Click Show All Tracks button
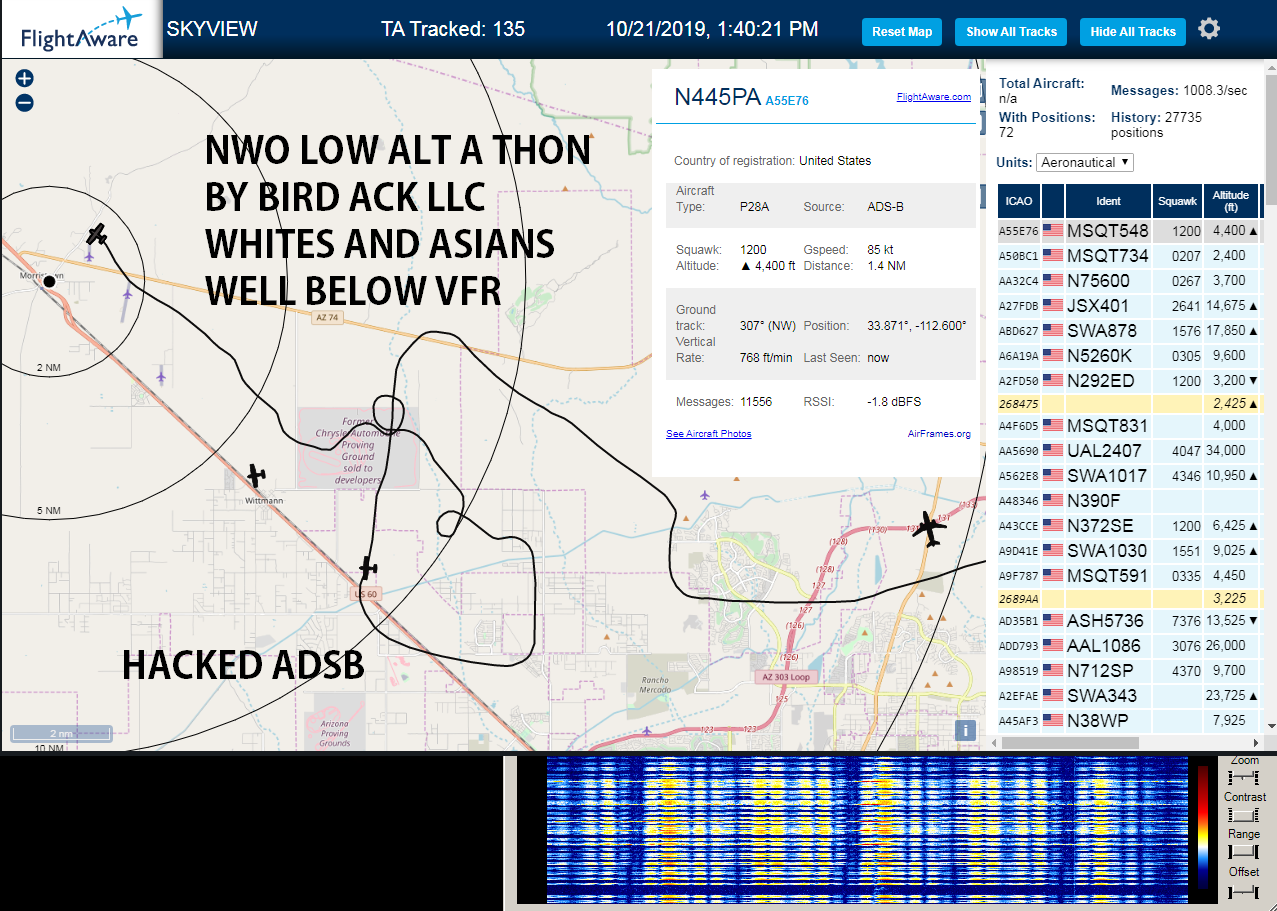The width and height of the screenshot is (1277, 911). pos(1011,31)
